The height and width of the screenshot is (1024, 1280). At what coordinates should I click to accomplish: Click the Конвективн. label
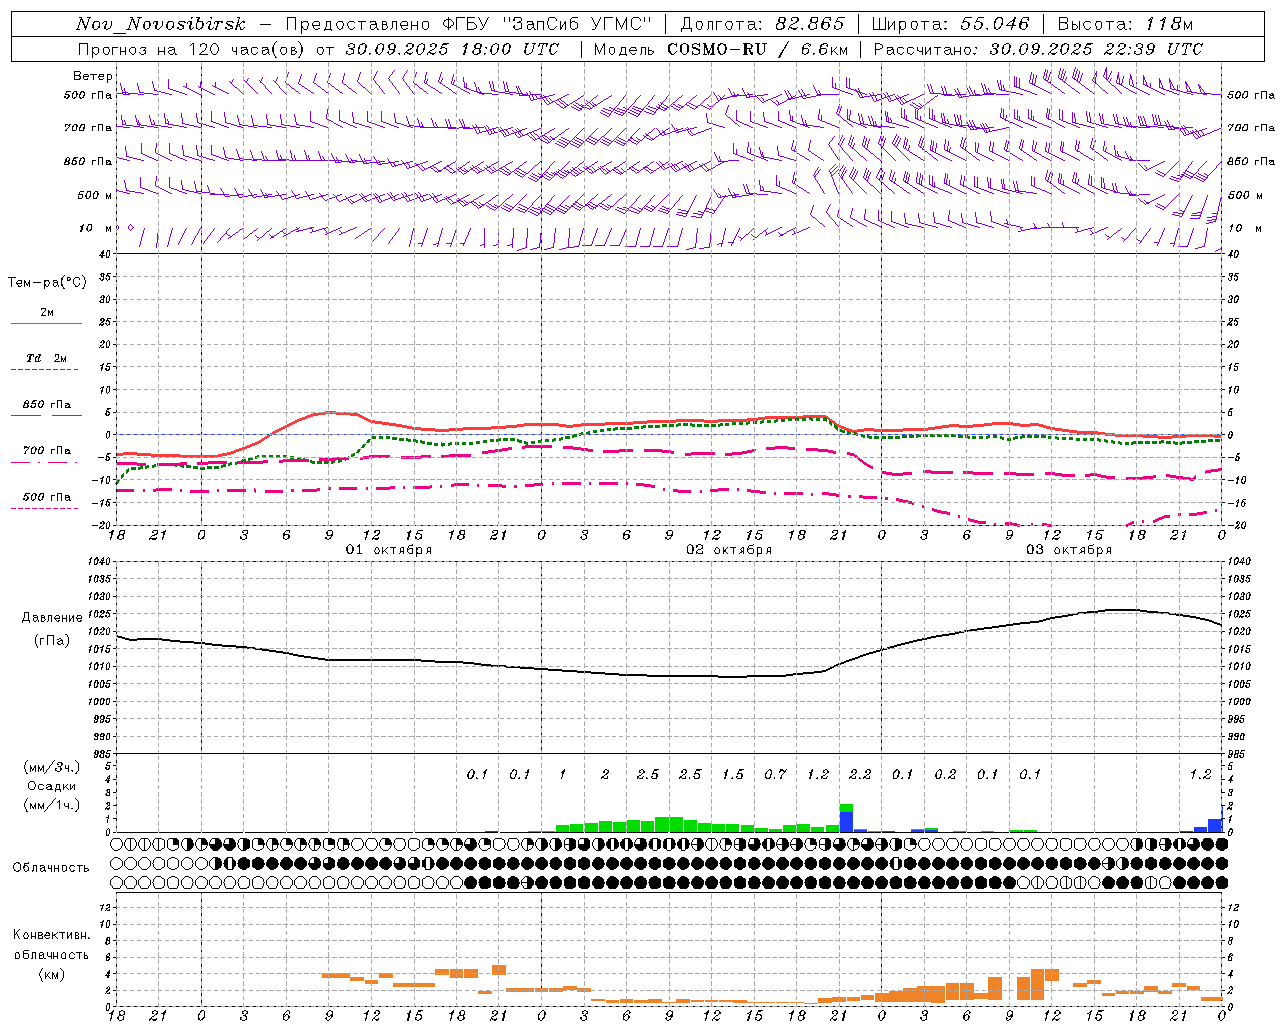(51, 935)
